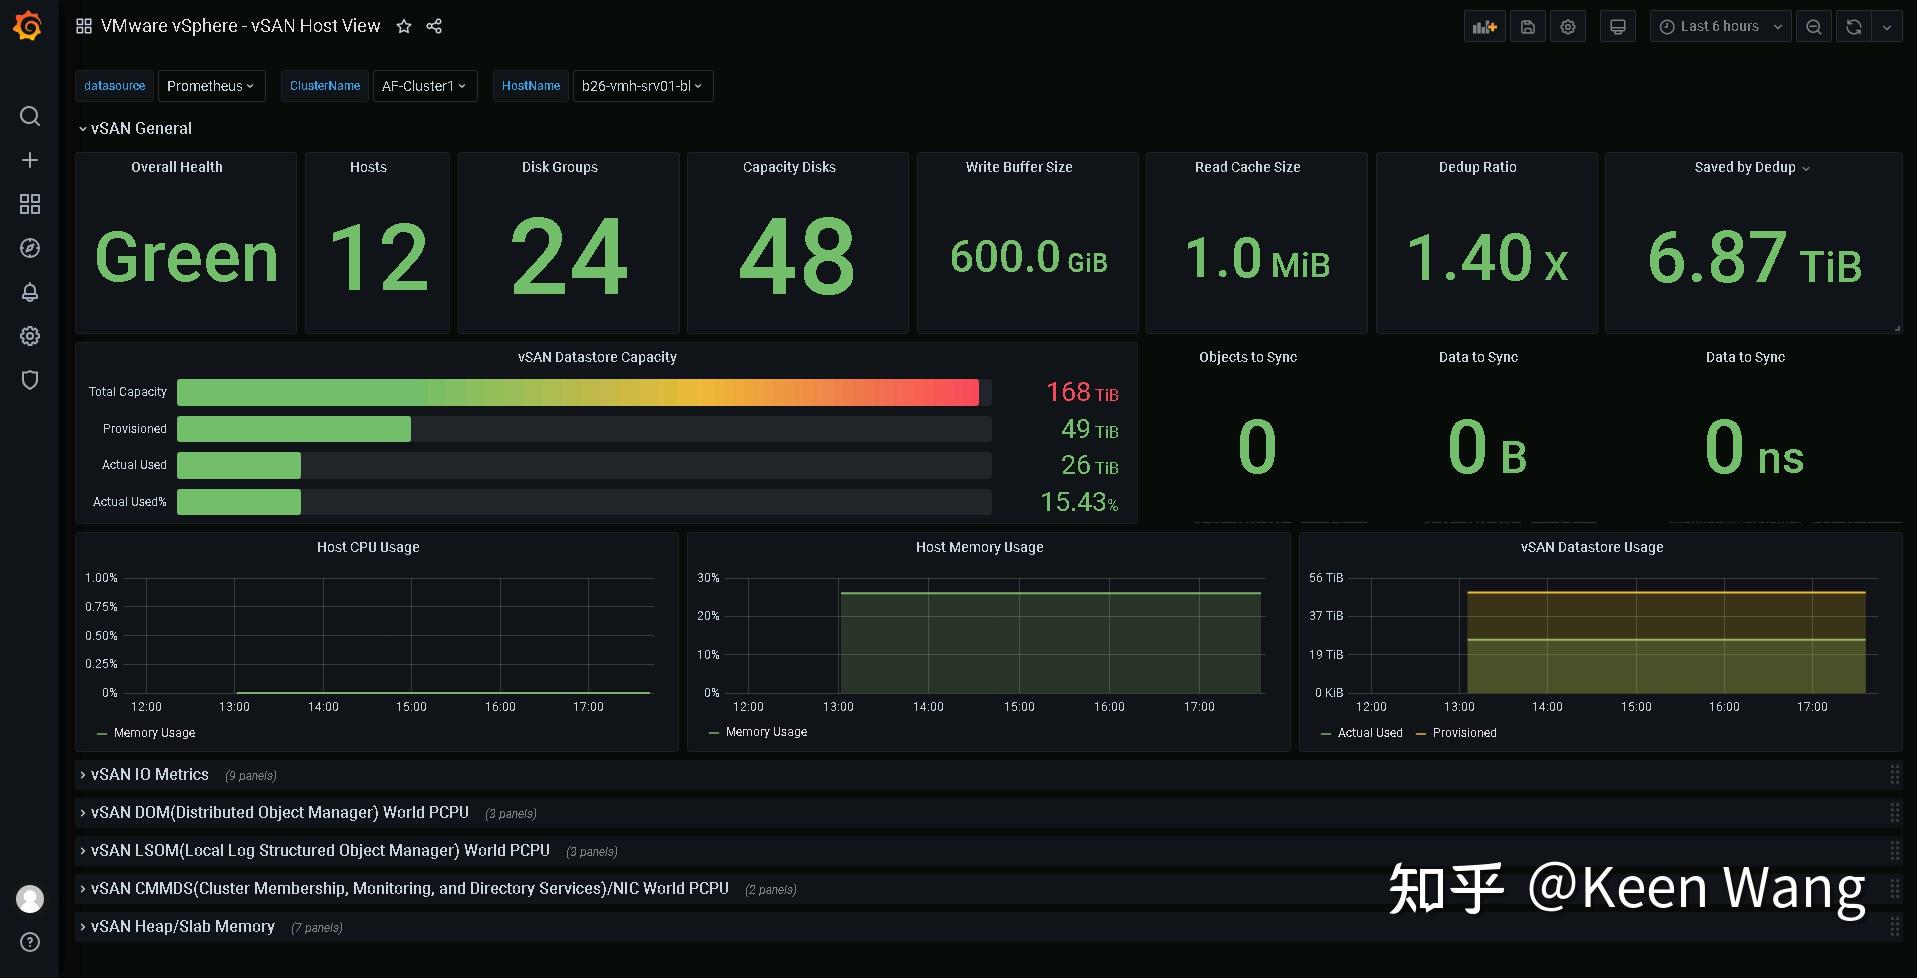The height and width of the screenshot is (978, 1917).
Task: Click the Create (plus) icon in sidebar
Action: pos(29,159)
